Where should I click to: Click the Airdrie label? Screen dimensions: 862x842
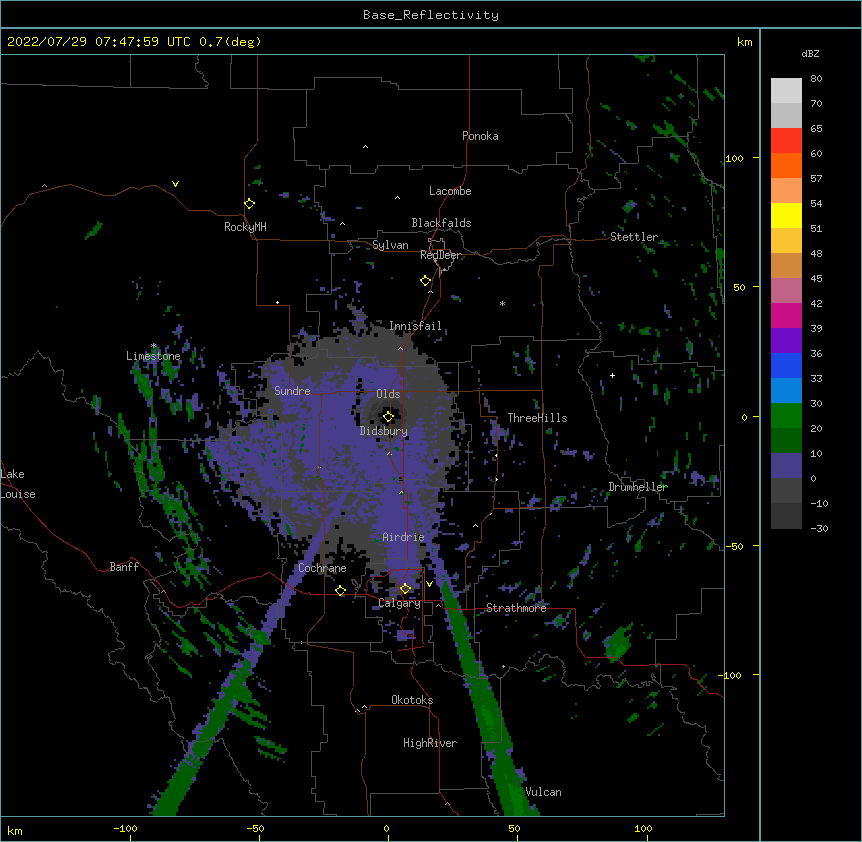(404, 537)
